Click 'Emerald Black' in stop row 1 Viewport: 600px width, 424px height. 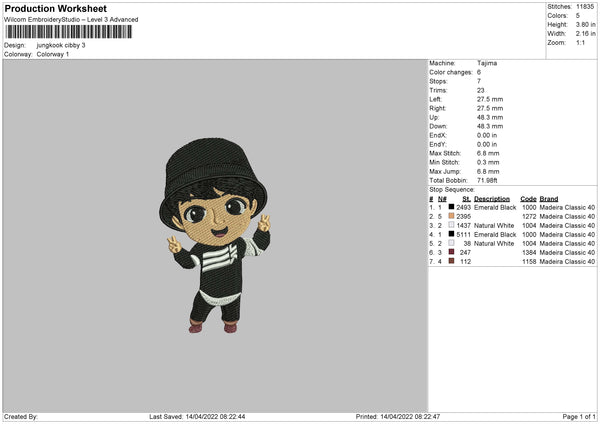coord(495,207)
